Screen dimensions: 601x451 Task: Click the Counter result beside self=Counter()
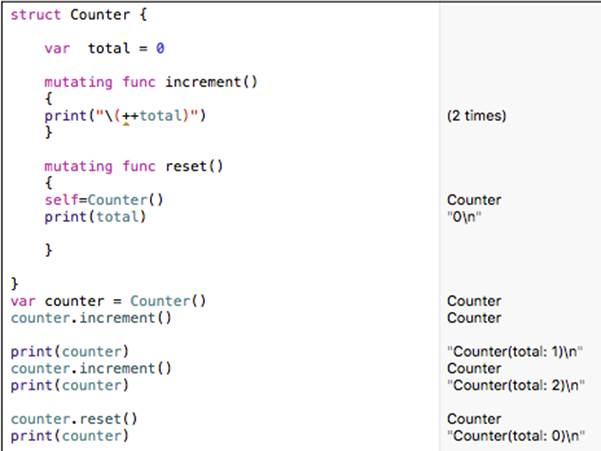point(474,200)
